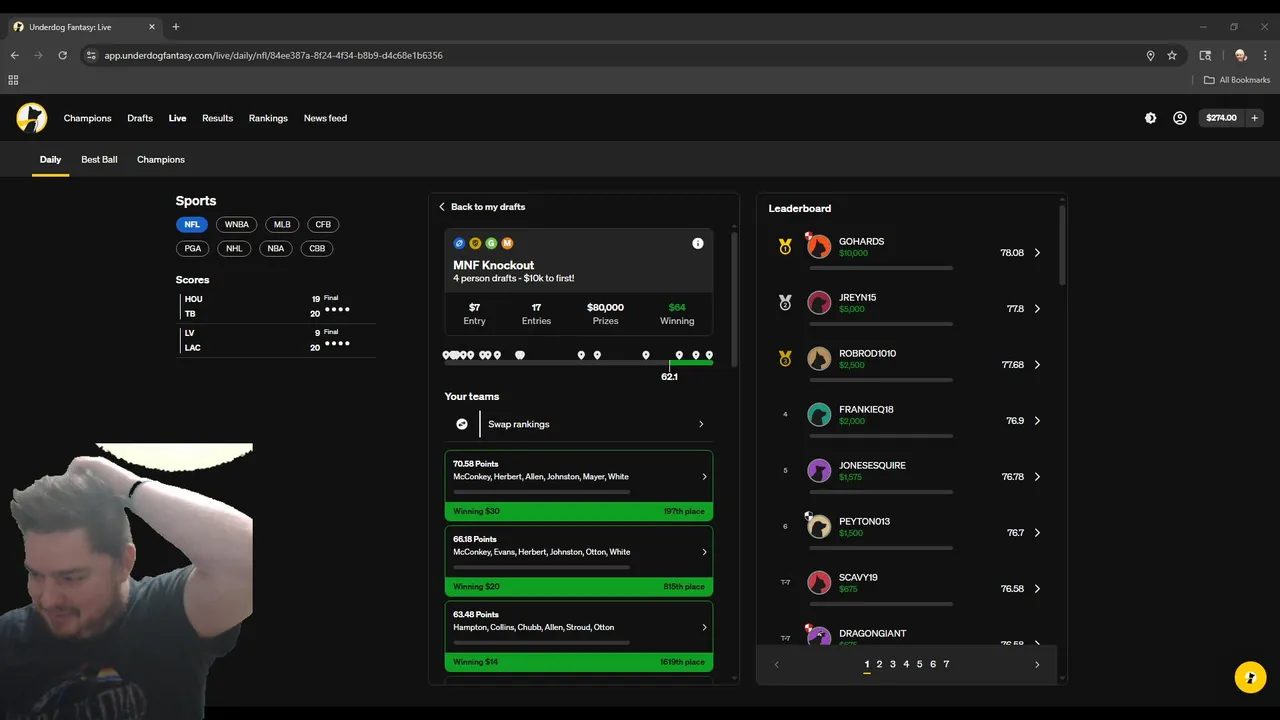Screen dimensions: 1280x720
Task: Click the 63.48 Points team card
Action: point(579,636)
